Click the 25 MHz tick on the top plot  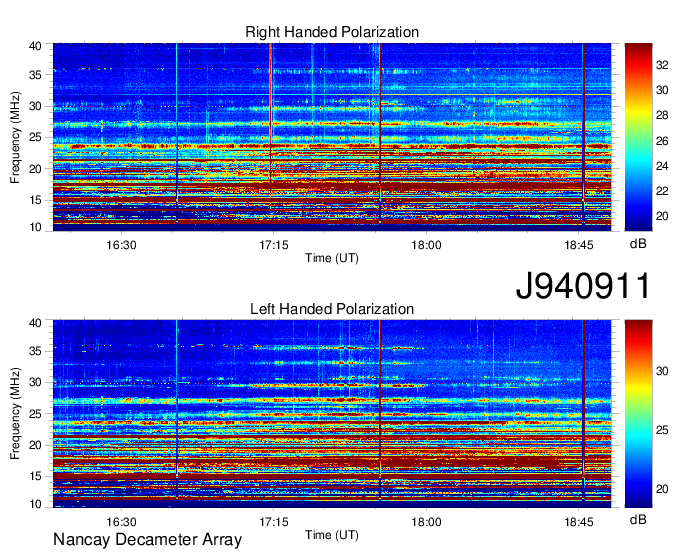coord(35,137)
